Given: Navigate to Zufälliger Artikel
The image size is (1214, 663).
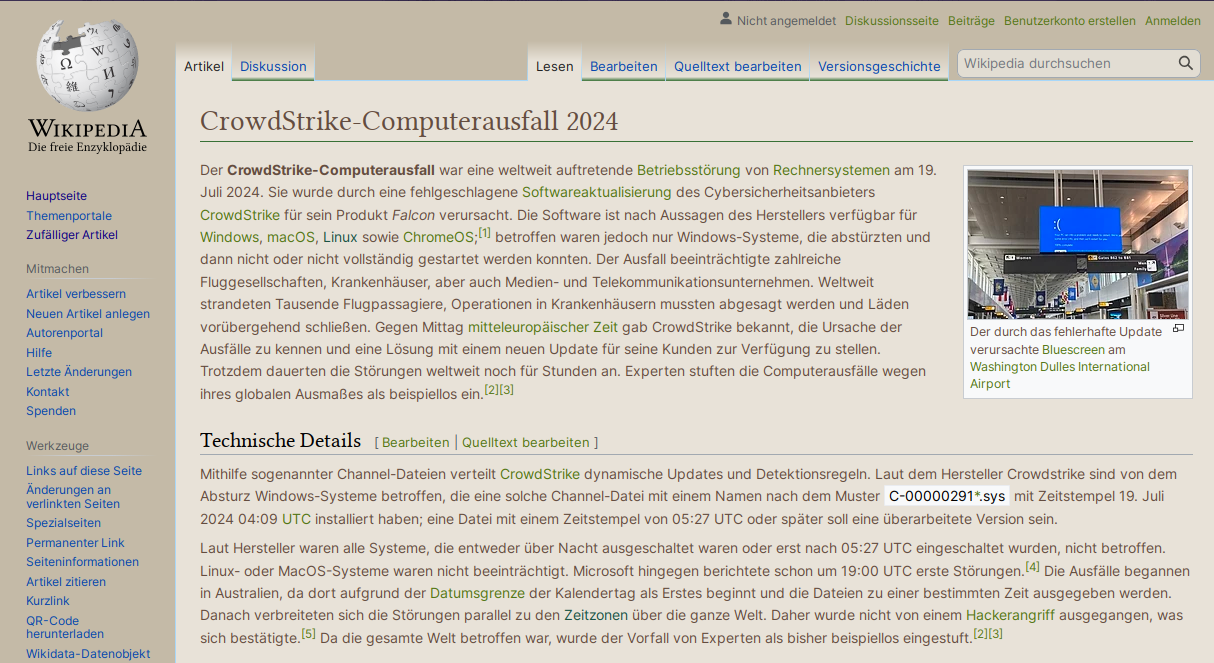Looking at the screenshot, I should [x=71, y=234].
